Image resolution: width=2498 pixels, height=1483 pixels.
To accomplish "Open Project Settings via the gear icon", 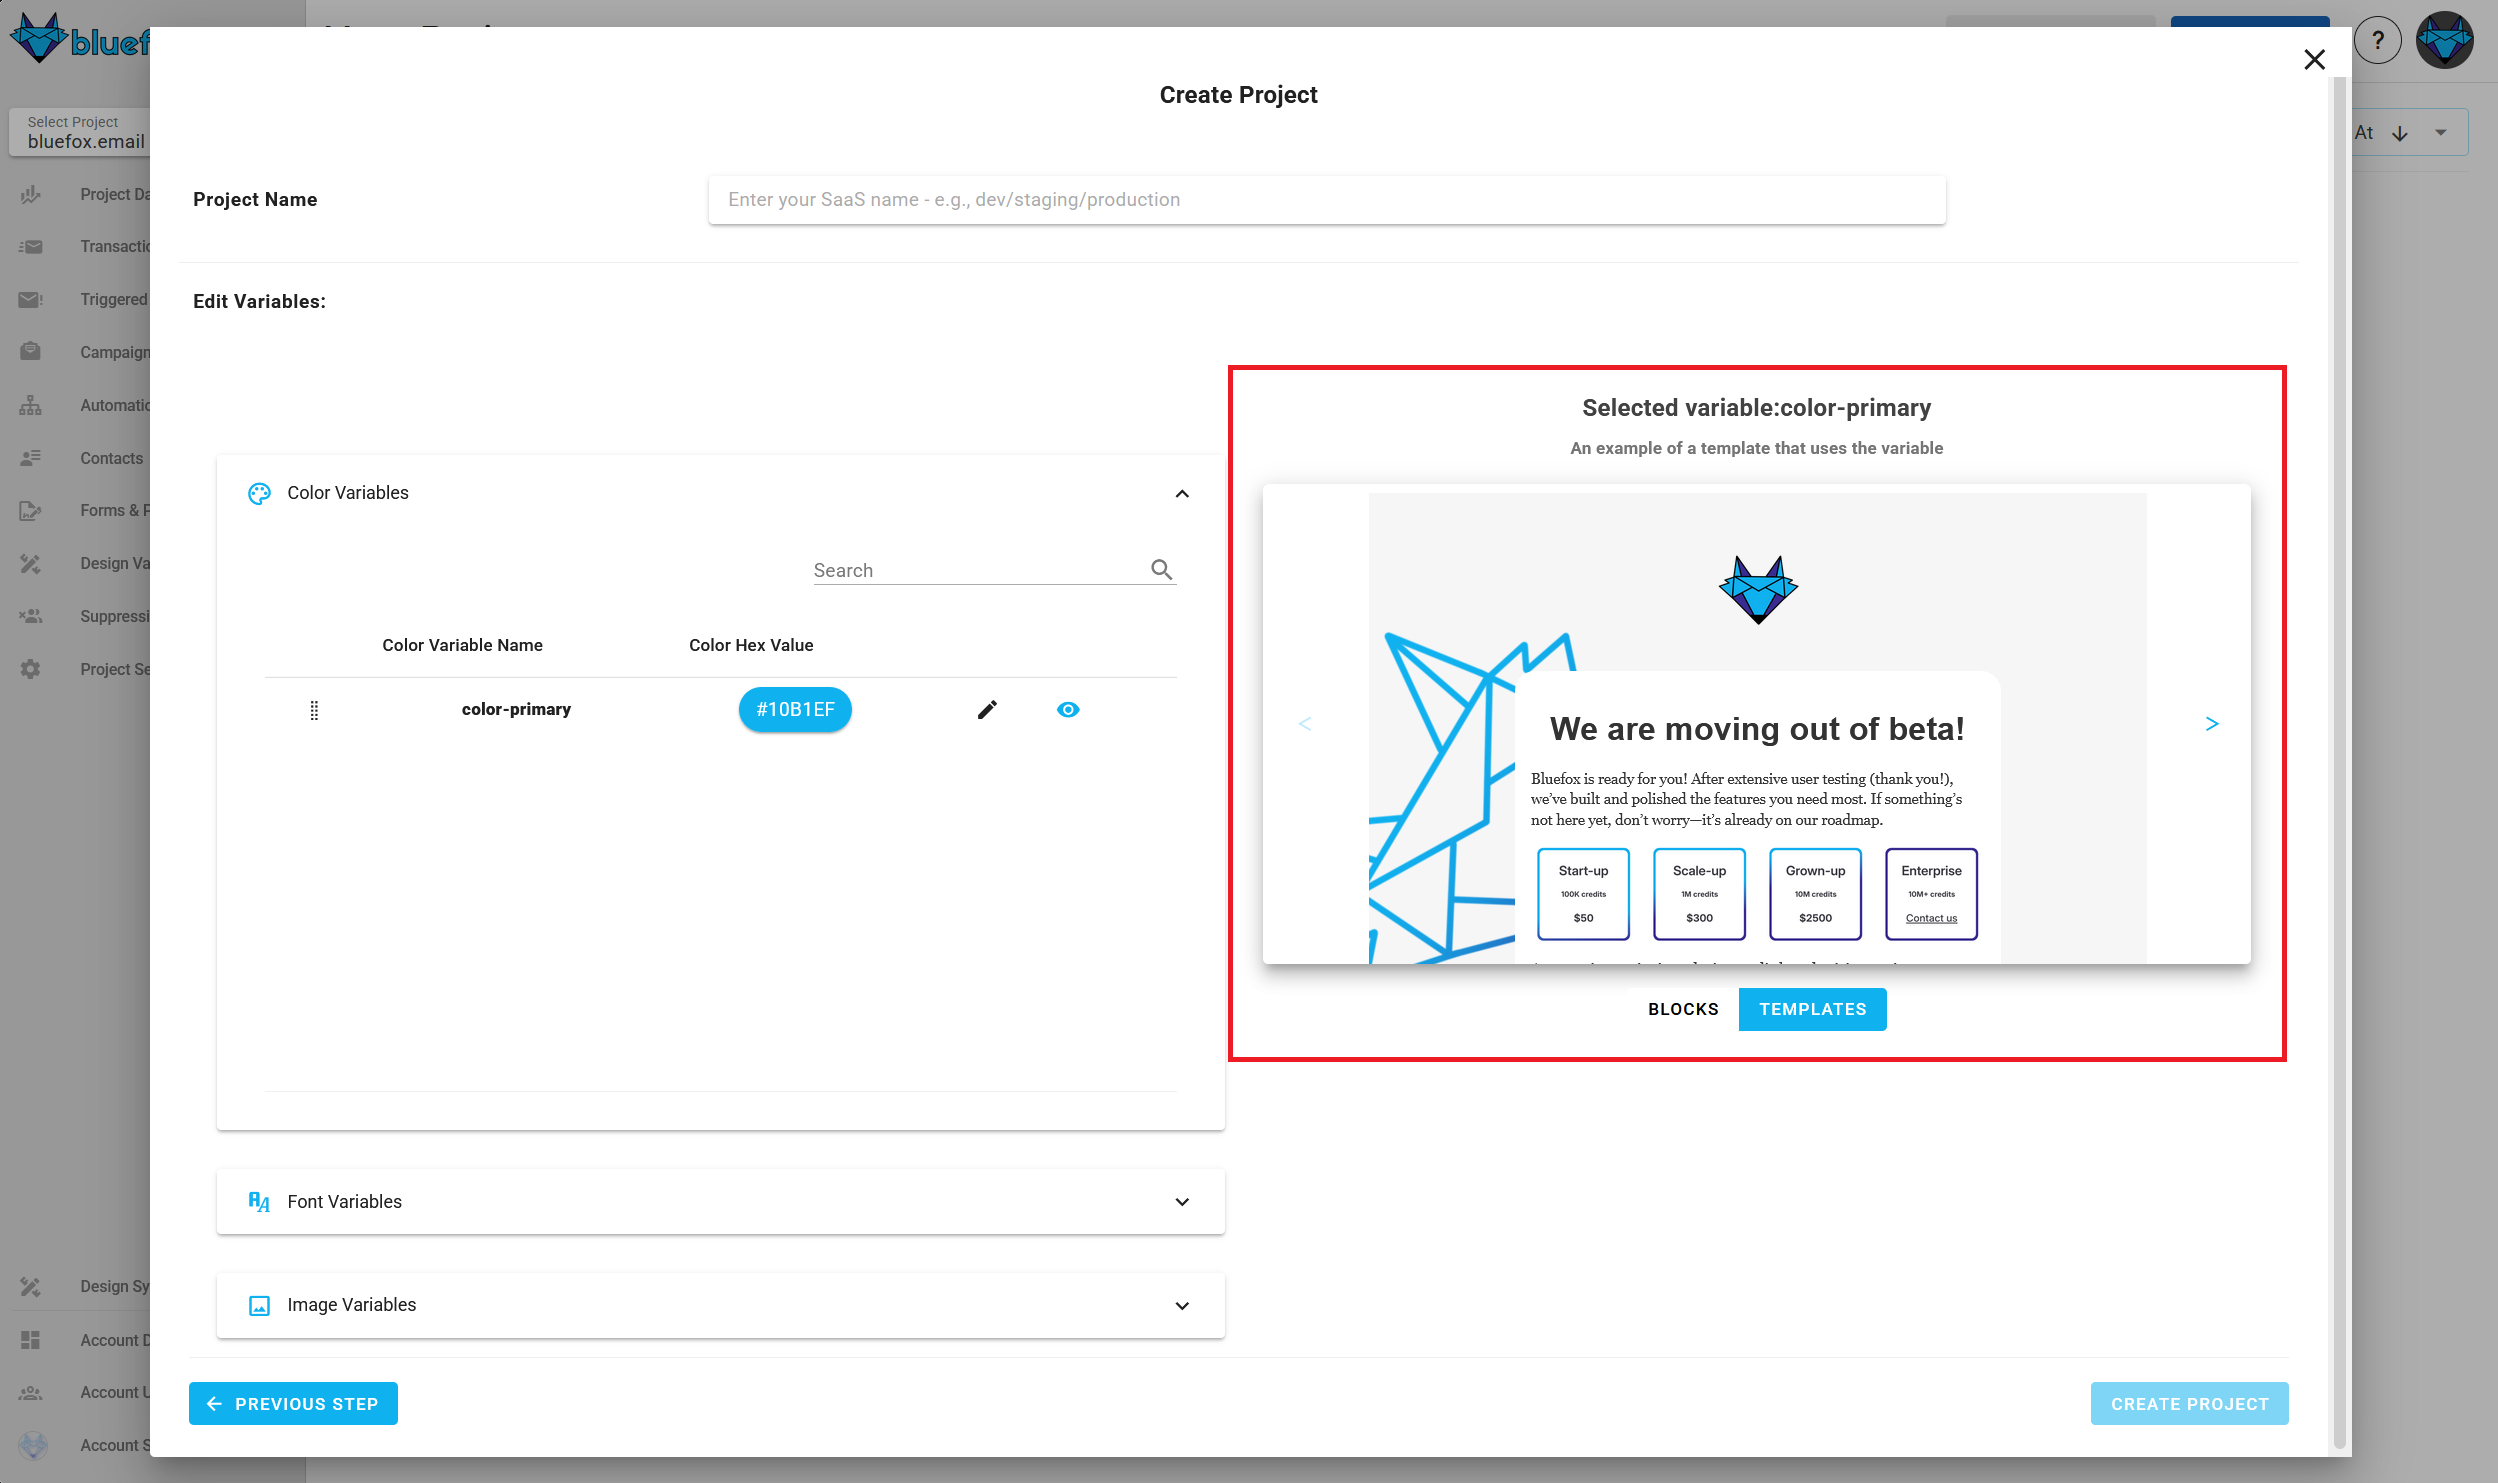I will click(x=31, y=669).
